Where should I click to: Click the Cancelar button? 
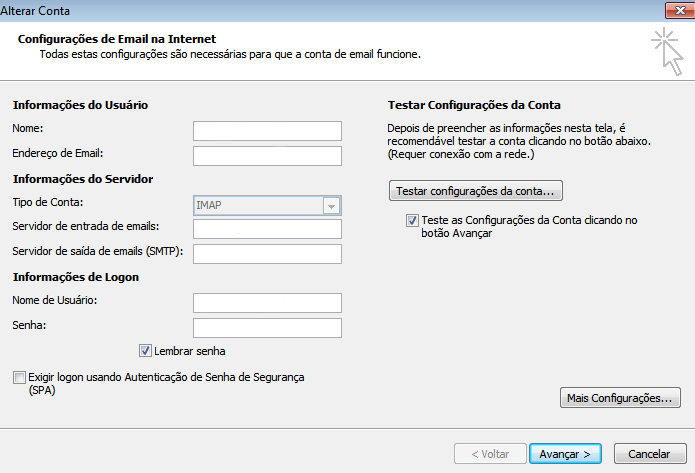click(x=650, y=454)
